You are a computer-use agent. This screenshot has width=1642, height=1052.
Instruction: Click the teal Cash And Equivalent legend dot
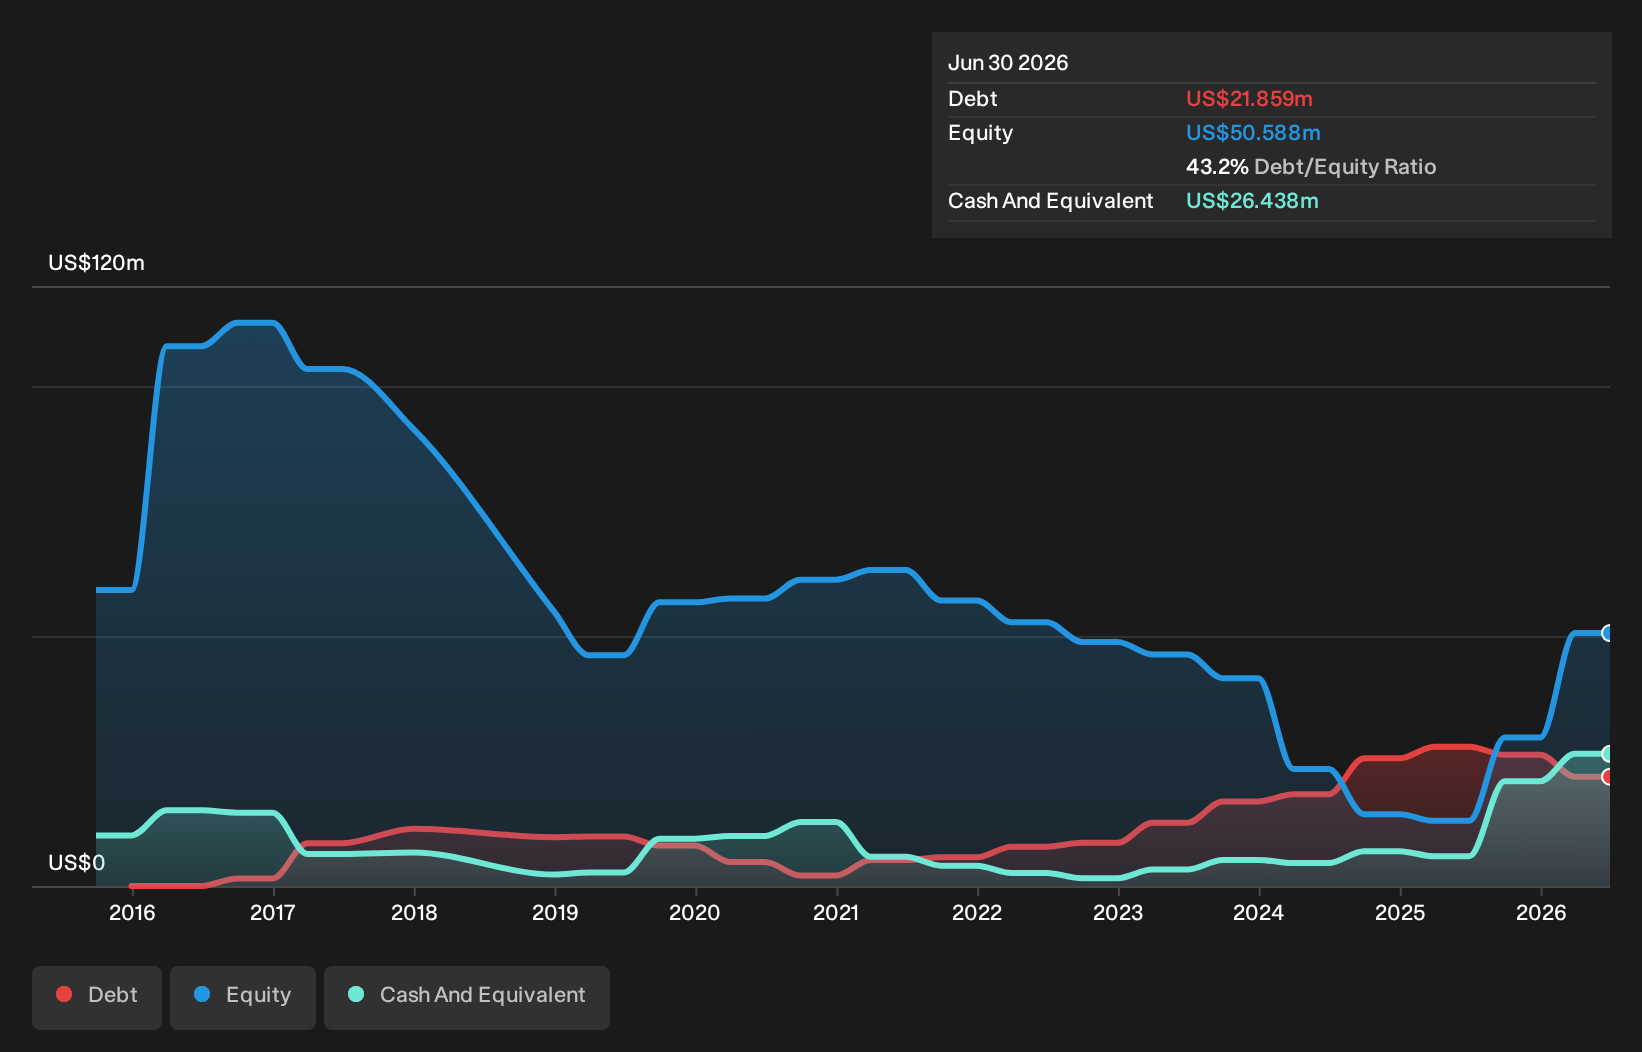coord(356,994)
